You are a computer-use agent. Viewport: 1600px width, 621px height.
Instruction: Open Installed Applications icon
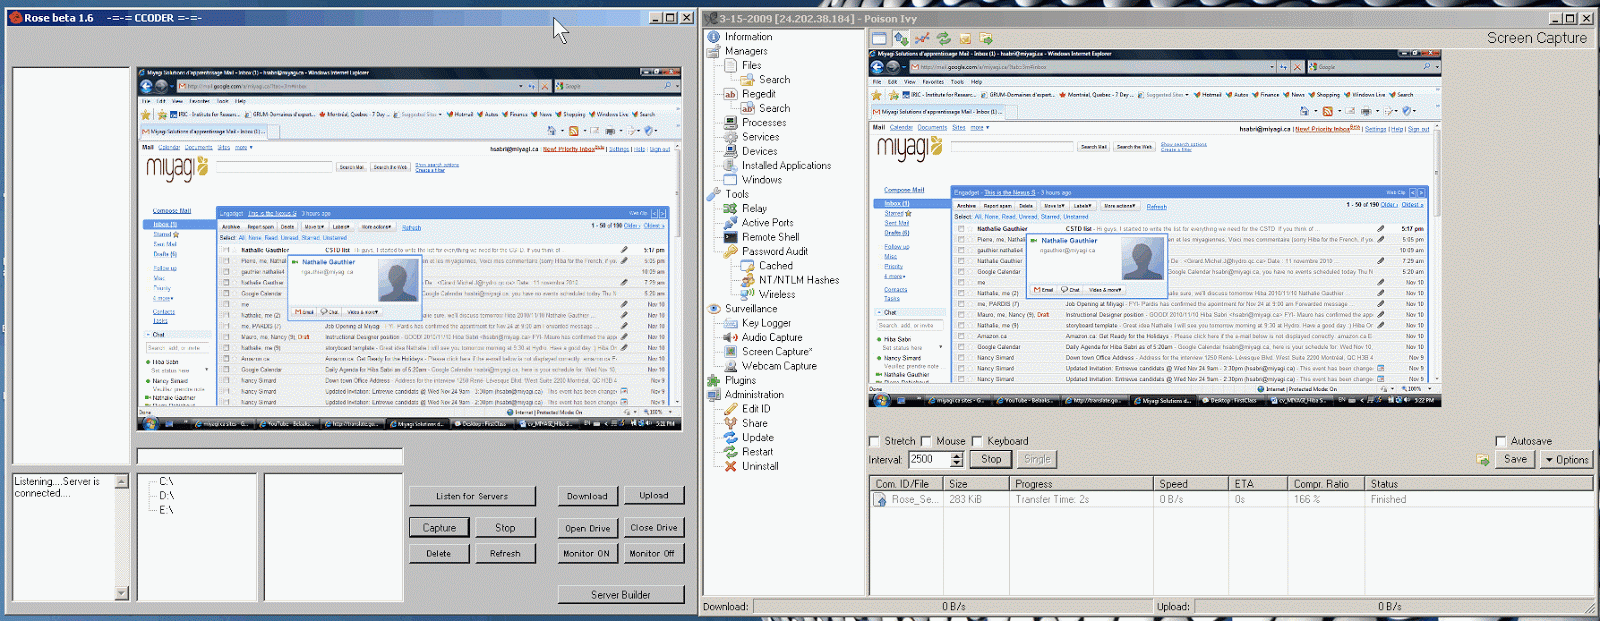[730, 166]
